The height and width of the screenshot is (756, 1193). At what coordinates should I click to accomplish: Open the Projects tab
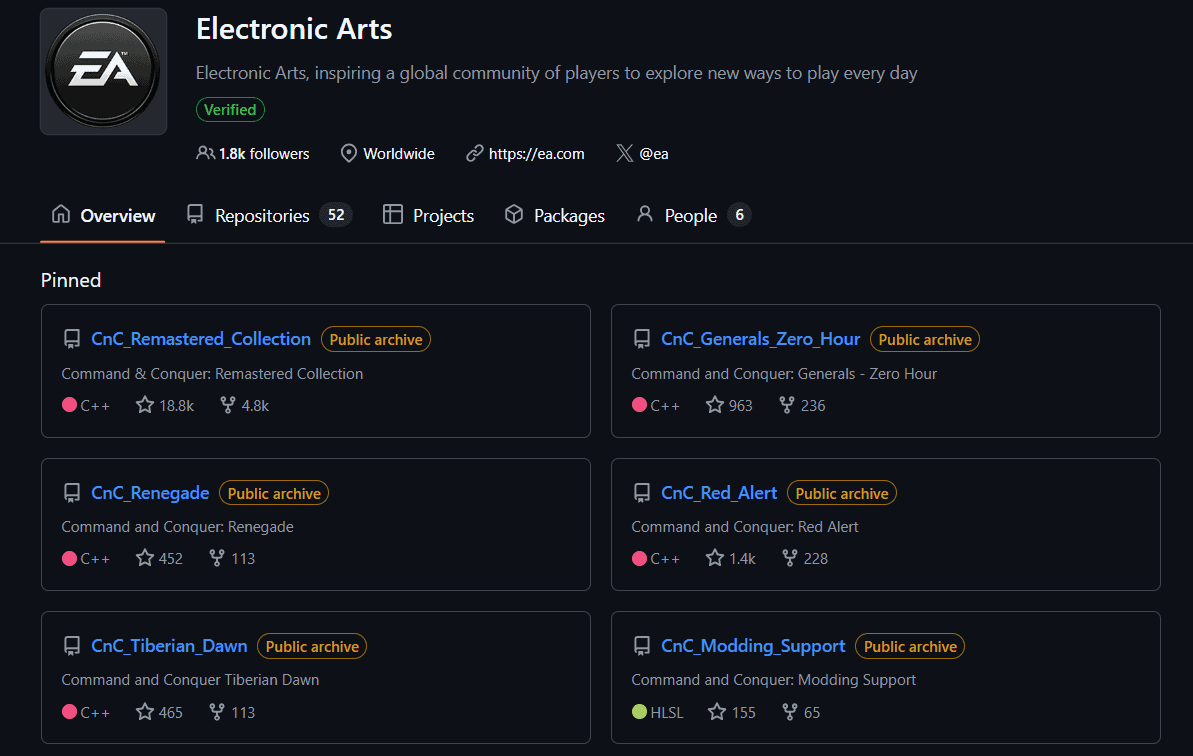coord(428,216)
